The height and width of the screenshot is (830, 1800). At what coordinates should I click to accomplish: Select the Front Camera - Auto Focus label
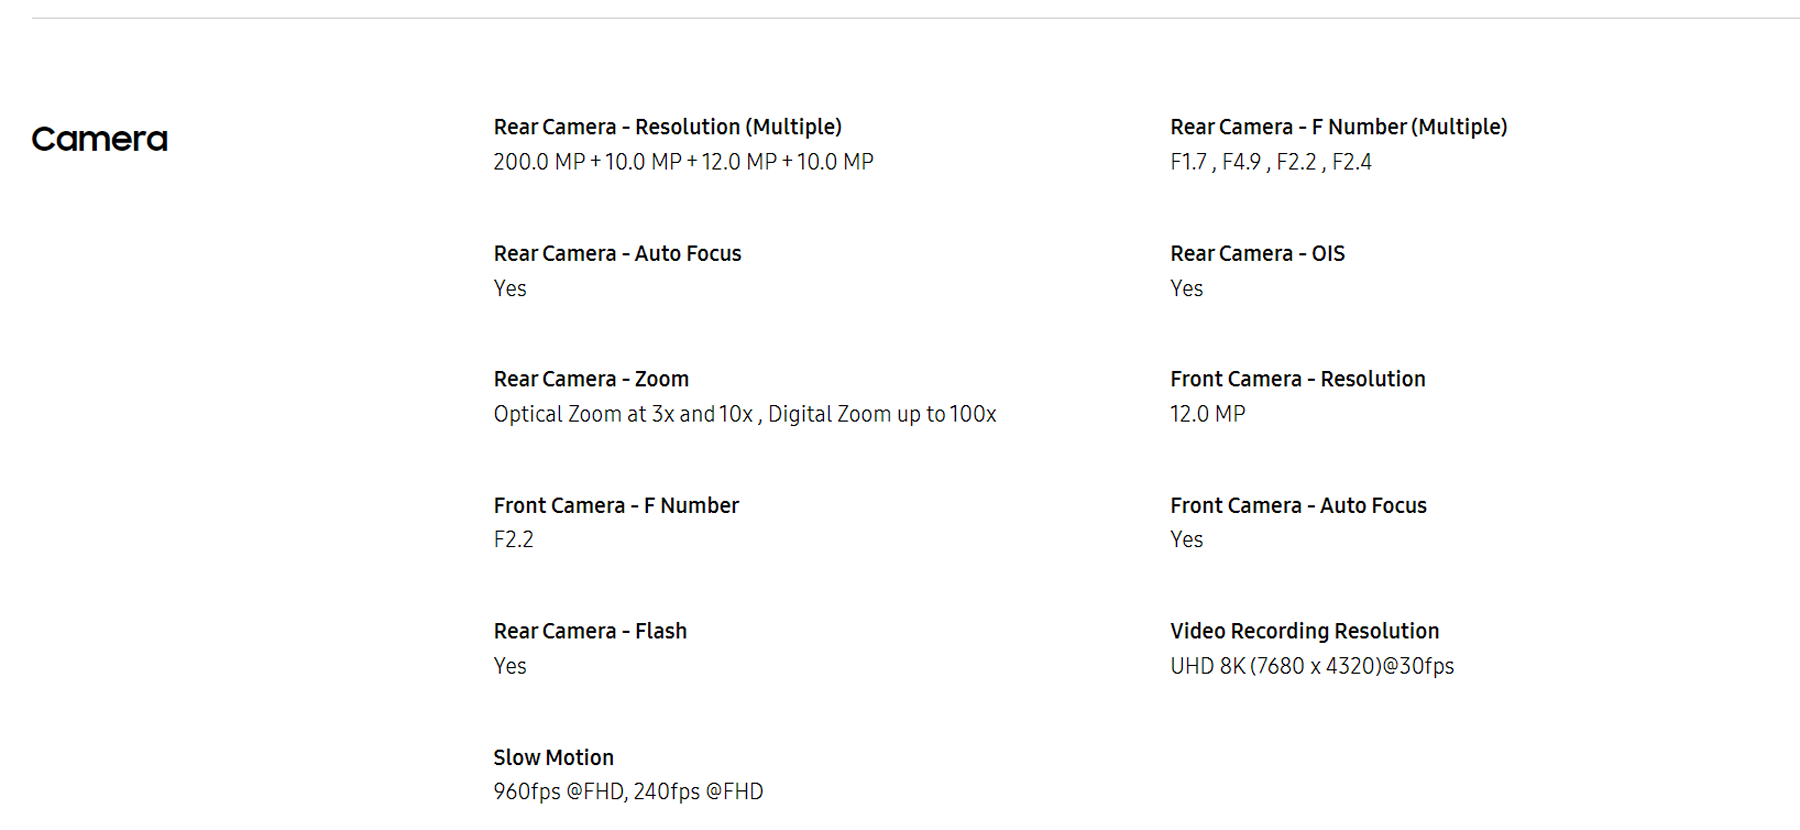[x=1298, y=506]
